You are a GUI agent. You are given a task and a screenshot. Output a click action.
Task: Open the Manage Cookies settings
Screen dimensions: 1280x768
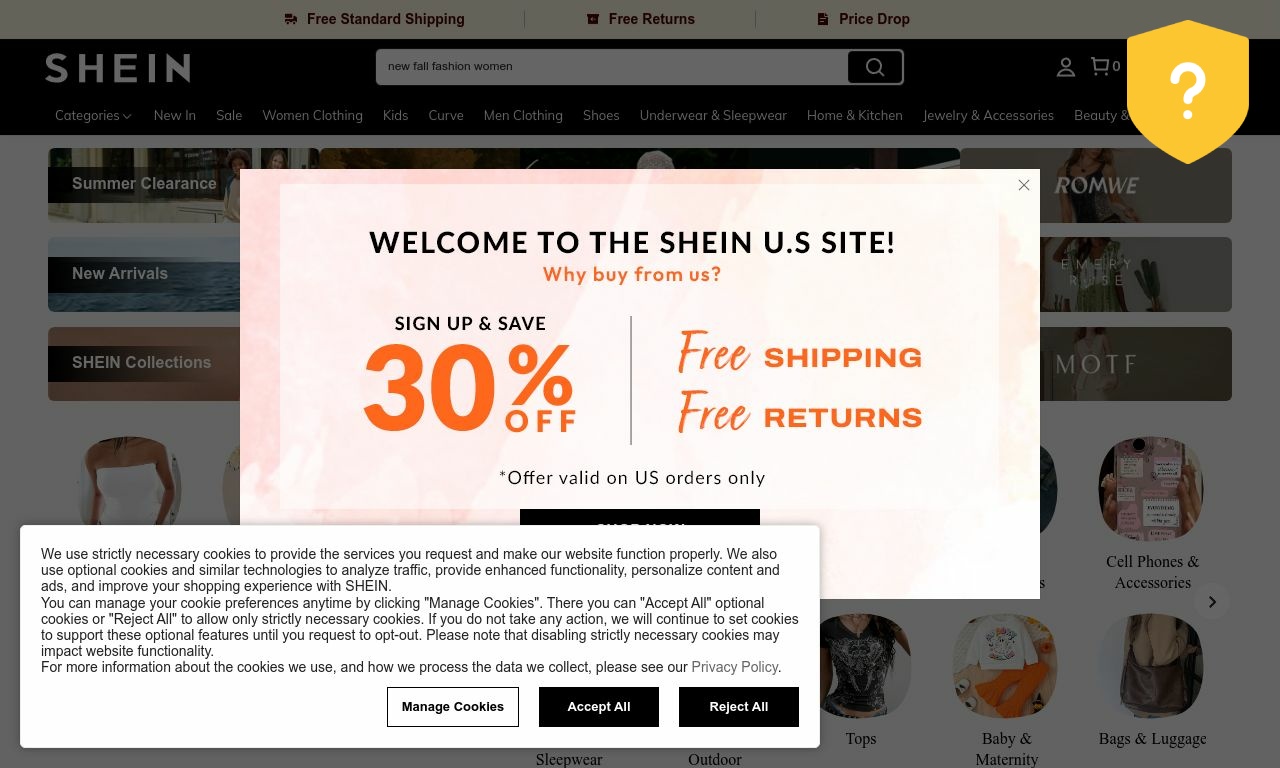(452, 707)
